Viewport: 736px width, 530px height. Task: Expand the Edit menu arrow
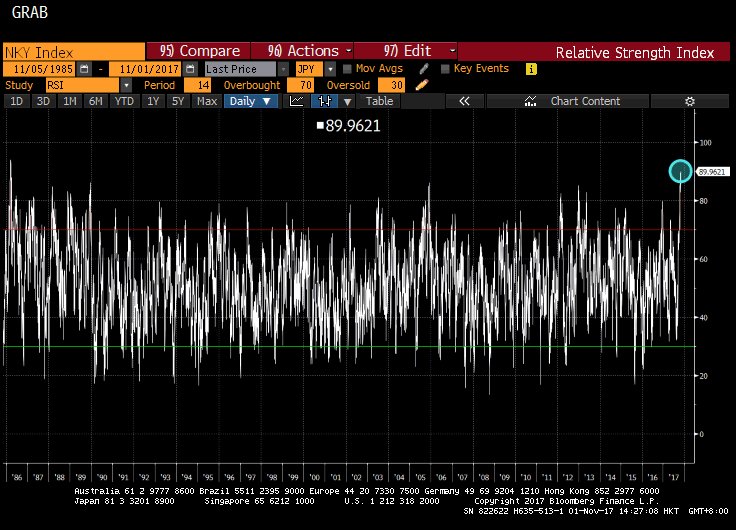(x=452, y=50)
